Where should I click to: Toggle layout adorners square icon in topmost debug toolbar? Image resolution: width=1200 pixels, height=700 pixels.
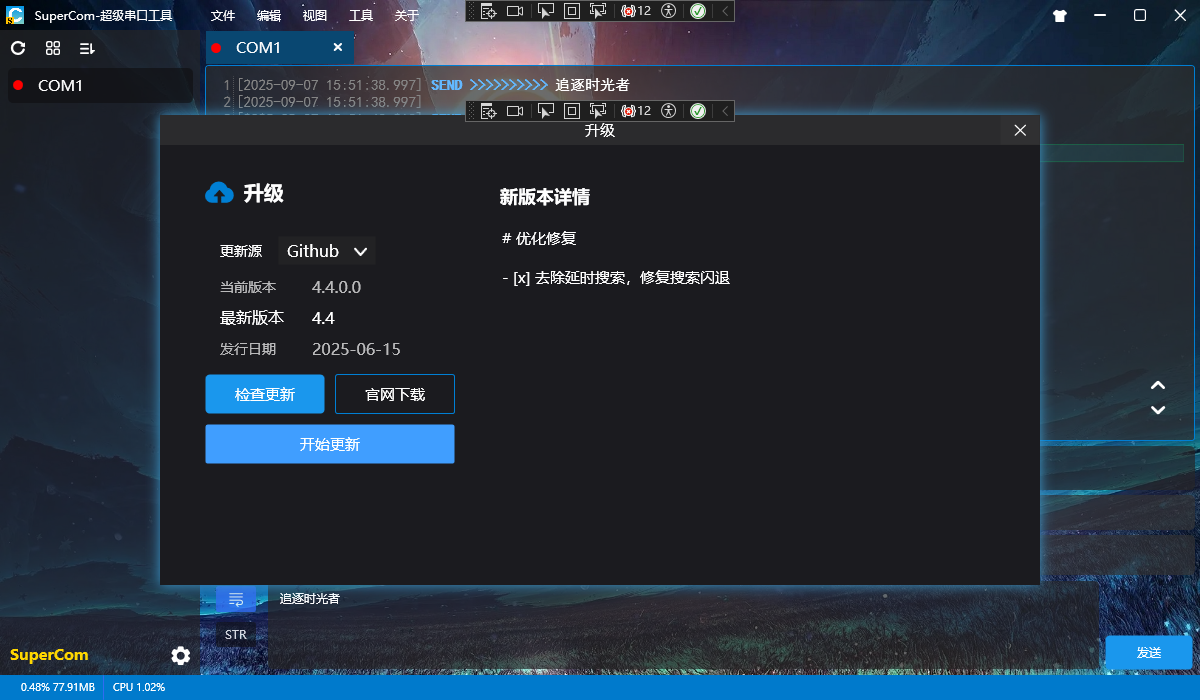click(x=571, y=11)
